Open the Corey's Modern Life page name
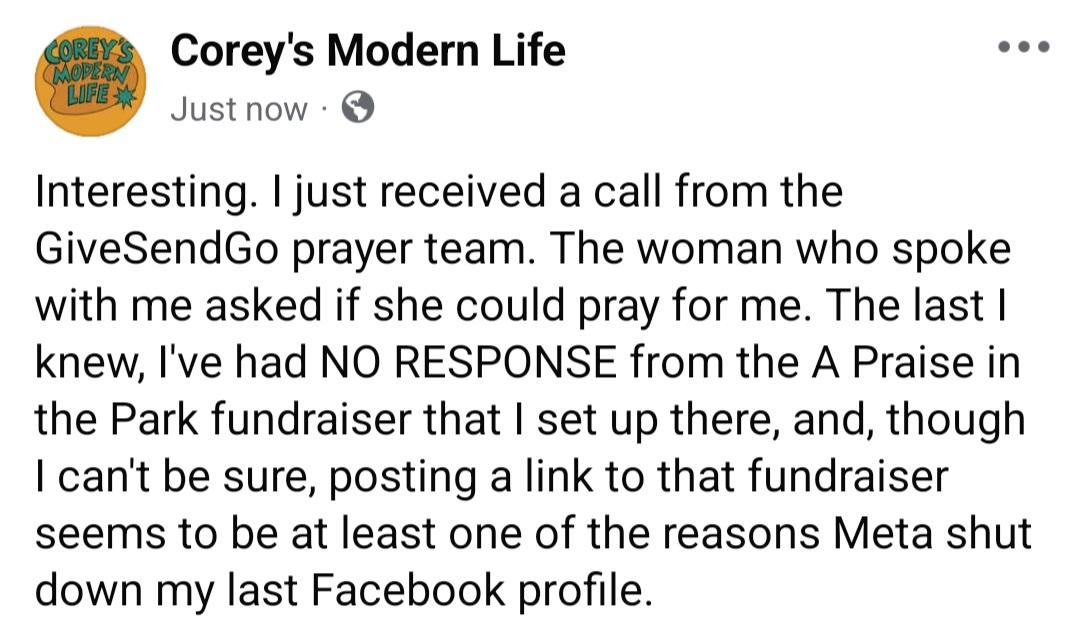 [x=368, y=52]
